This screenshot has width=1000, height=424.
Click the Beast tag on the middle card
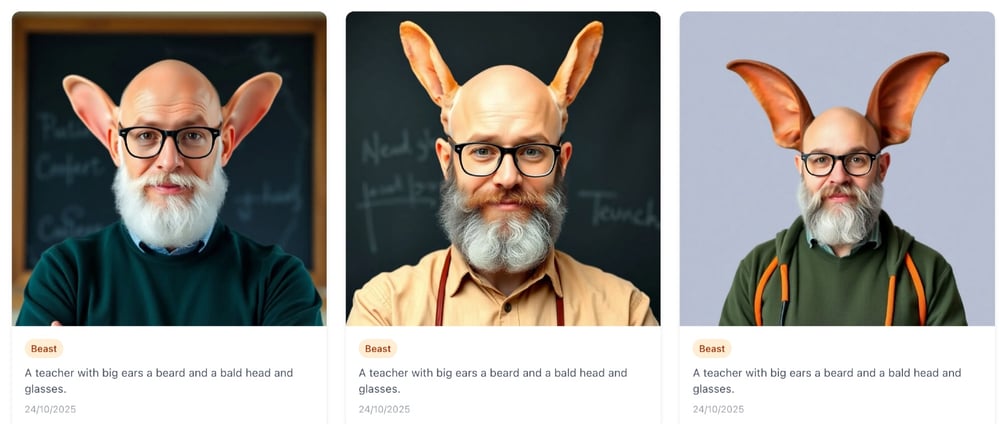[x=378, y=349]
